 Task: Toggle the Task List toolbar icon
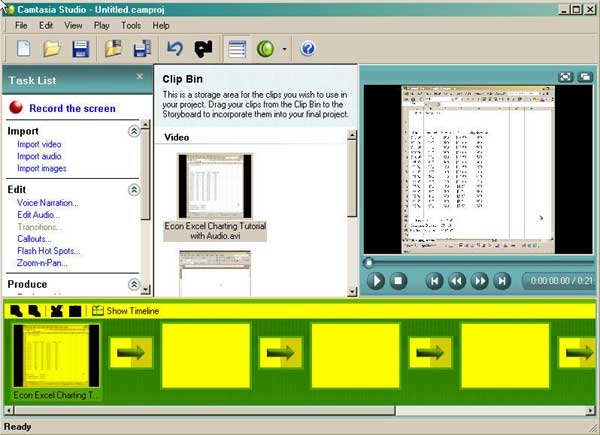click(x=237, y=49)
